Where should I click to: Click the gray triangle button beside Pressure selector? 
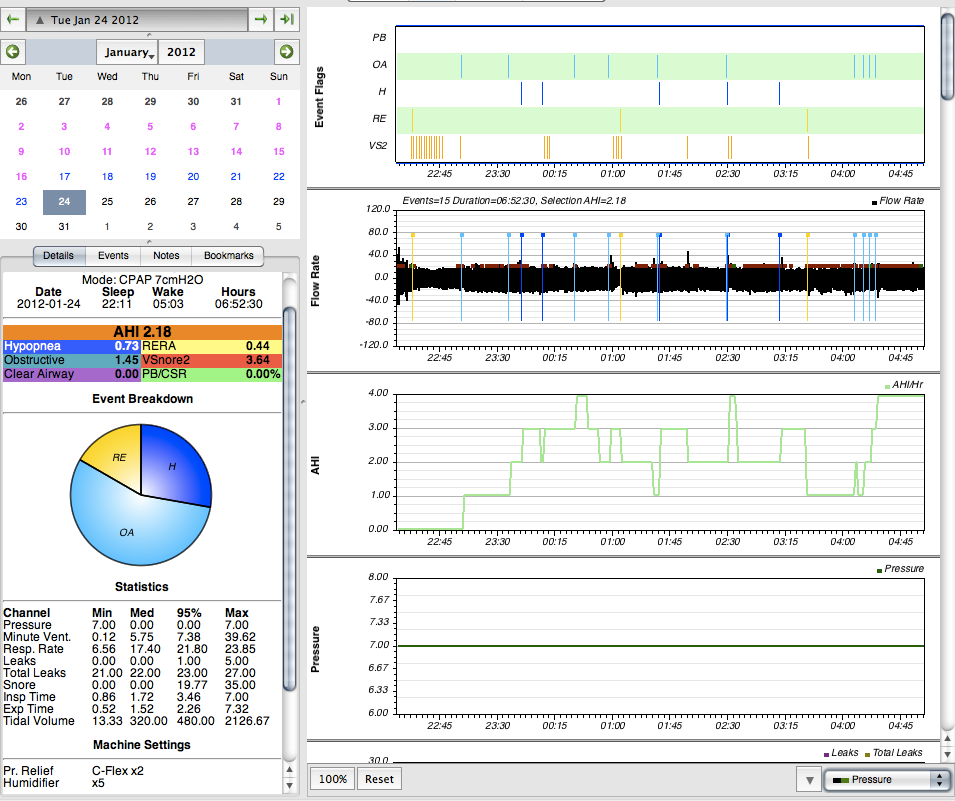[808, 779]
